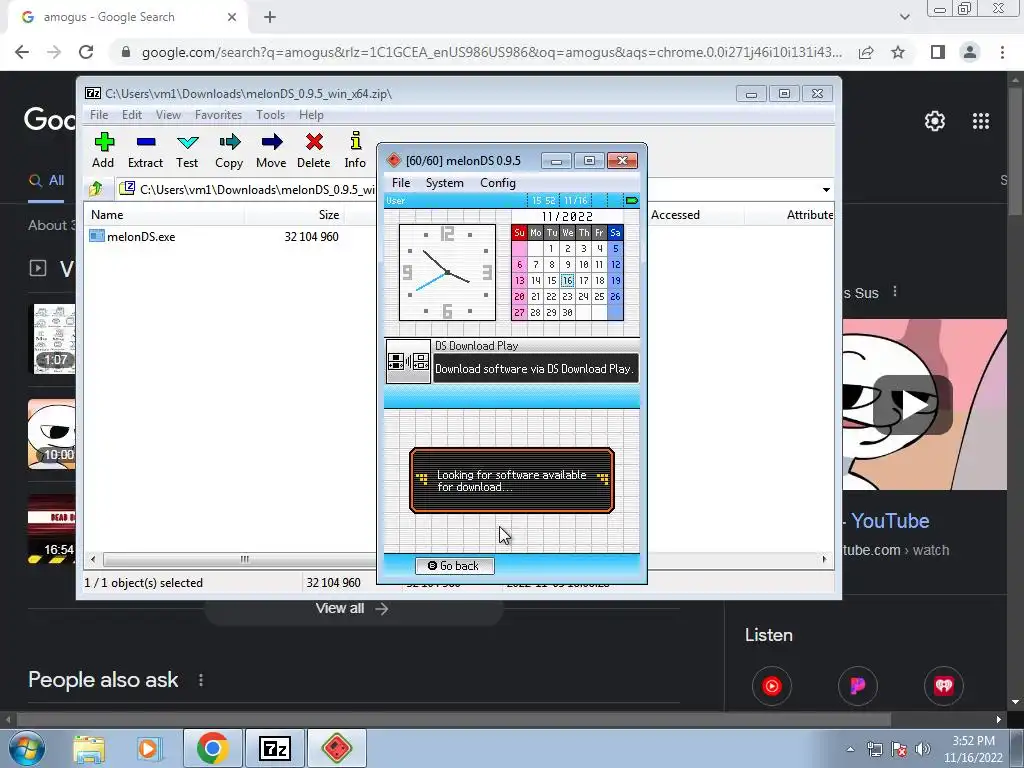This screenshot has width=1024, height=768.
Task: Open the 7-Zip Help menu
Action: point(312,115)
